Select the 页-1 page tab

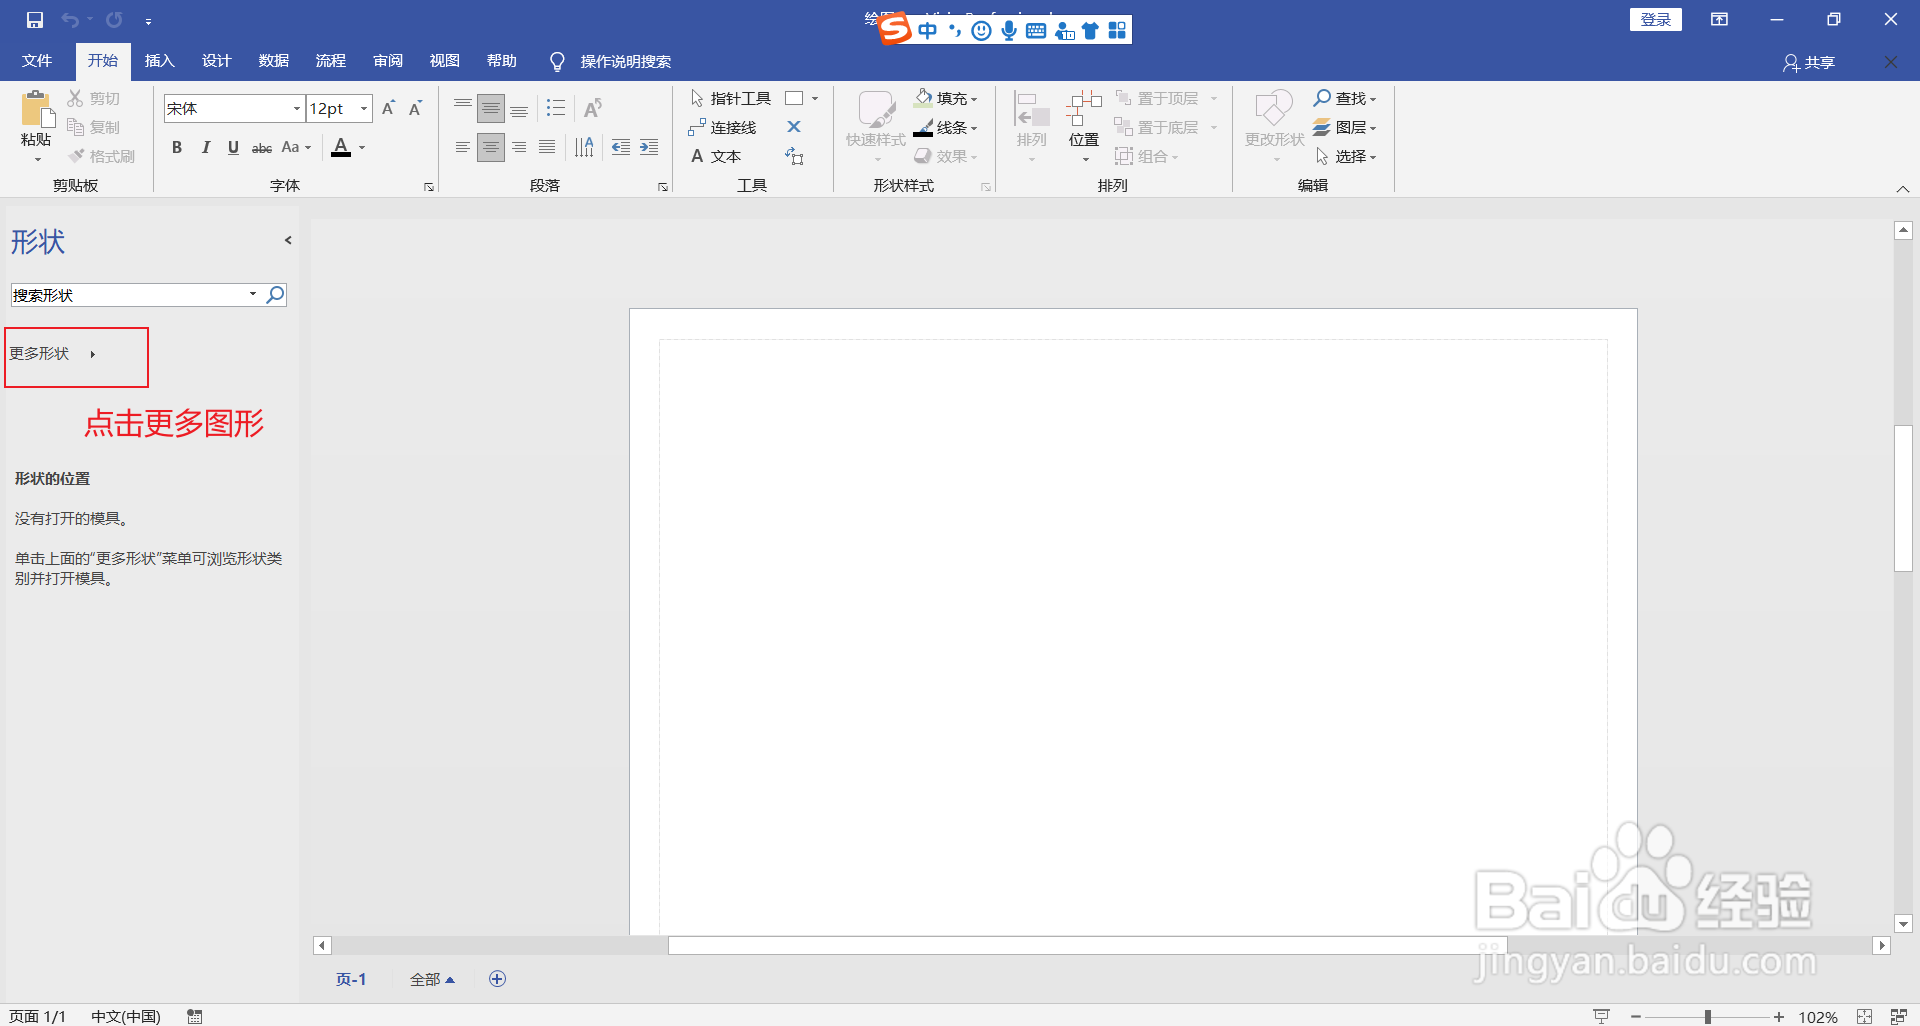coord(351,979)
